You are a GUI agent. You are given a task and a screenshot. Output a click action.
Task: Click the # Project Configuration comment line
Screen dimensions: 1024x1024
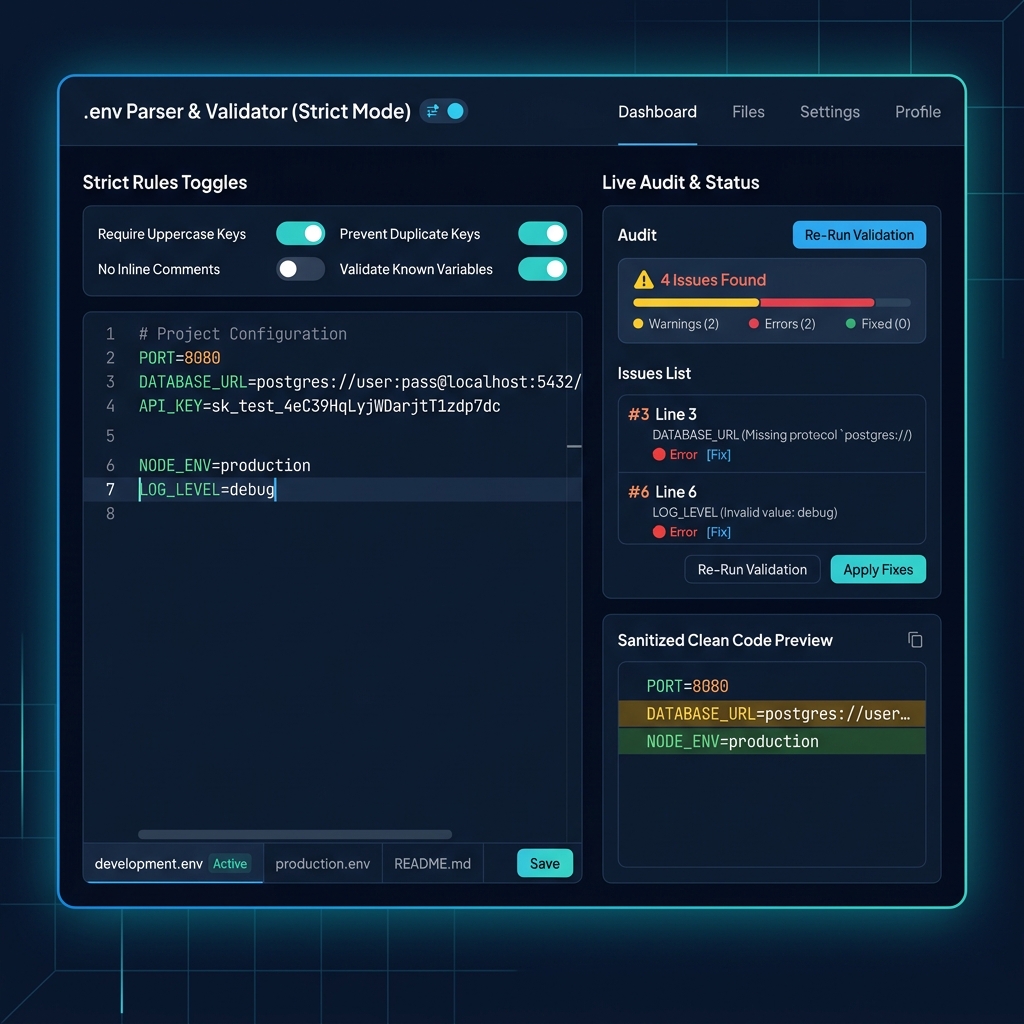pyautogui.click(x=243, y=334)
